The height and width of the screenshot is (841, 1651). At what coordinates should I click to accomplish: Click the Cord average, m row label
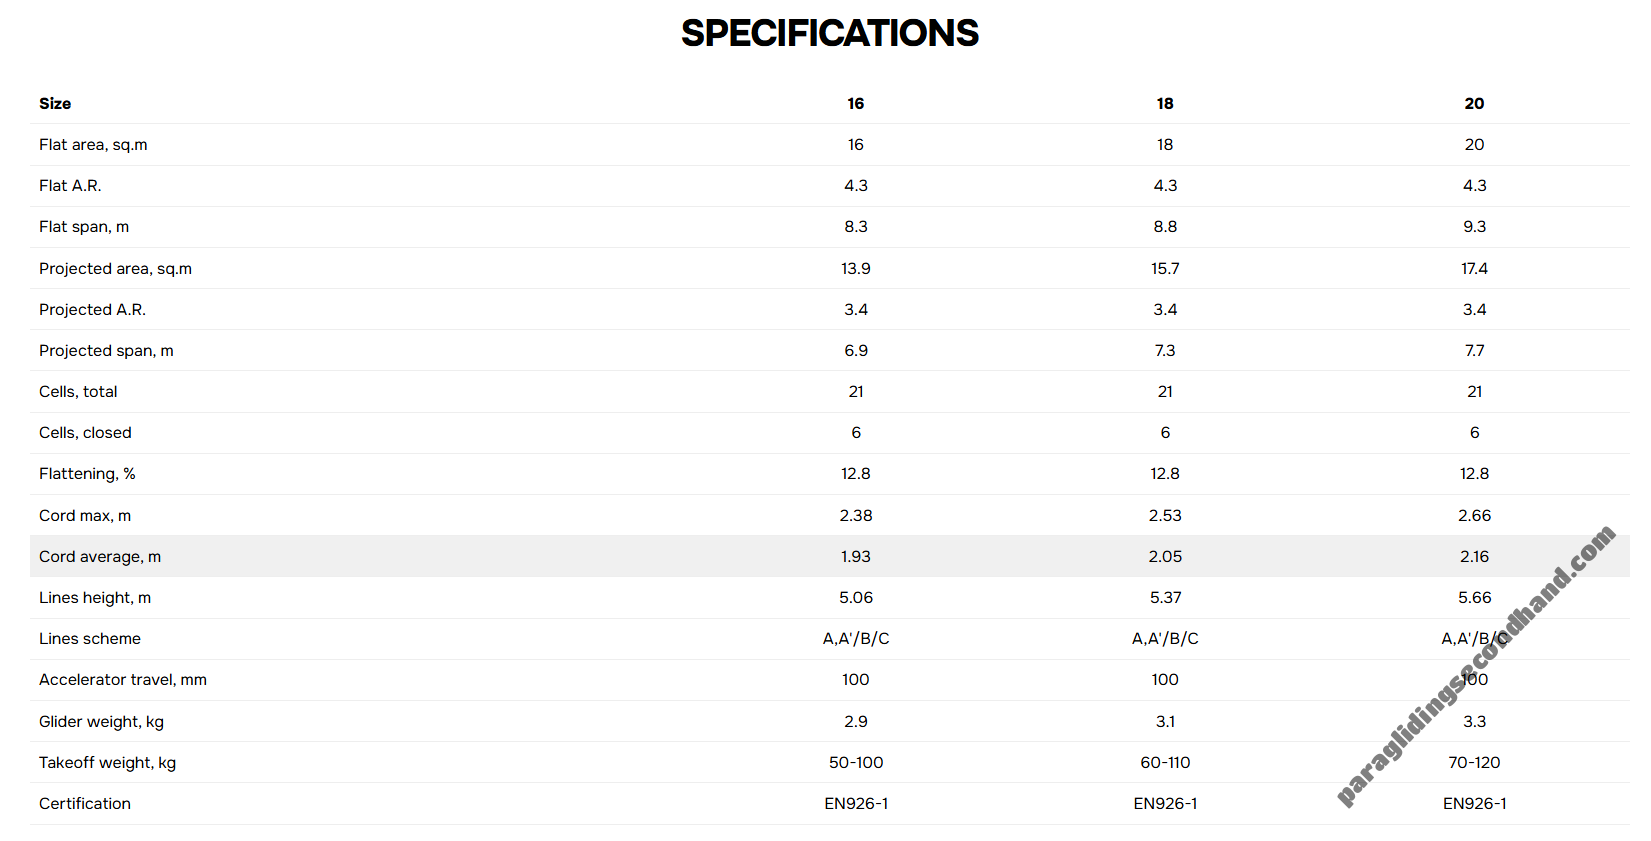point(100,557)
